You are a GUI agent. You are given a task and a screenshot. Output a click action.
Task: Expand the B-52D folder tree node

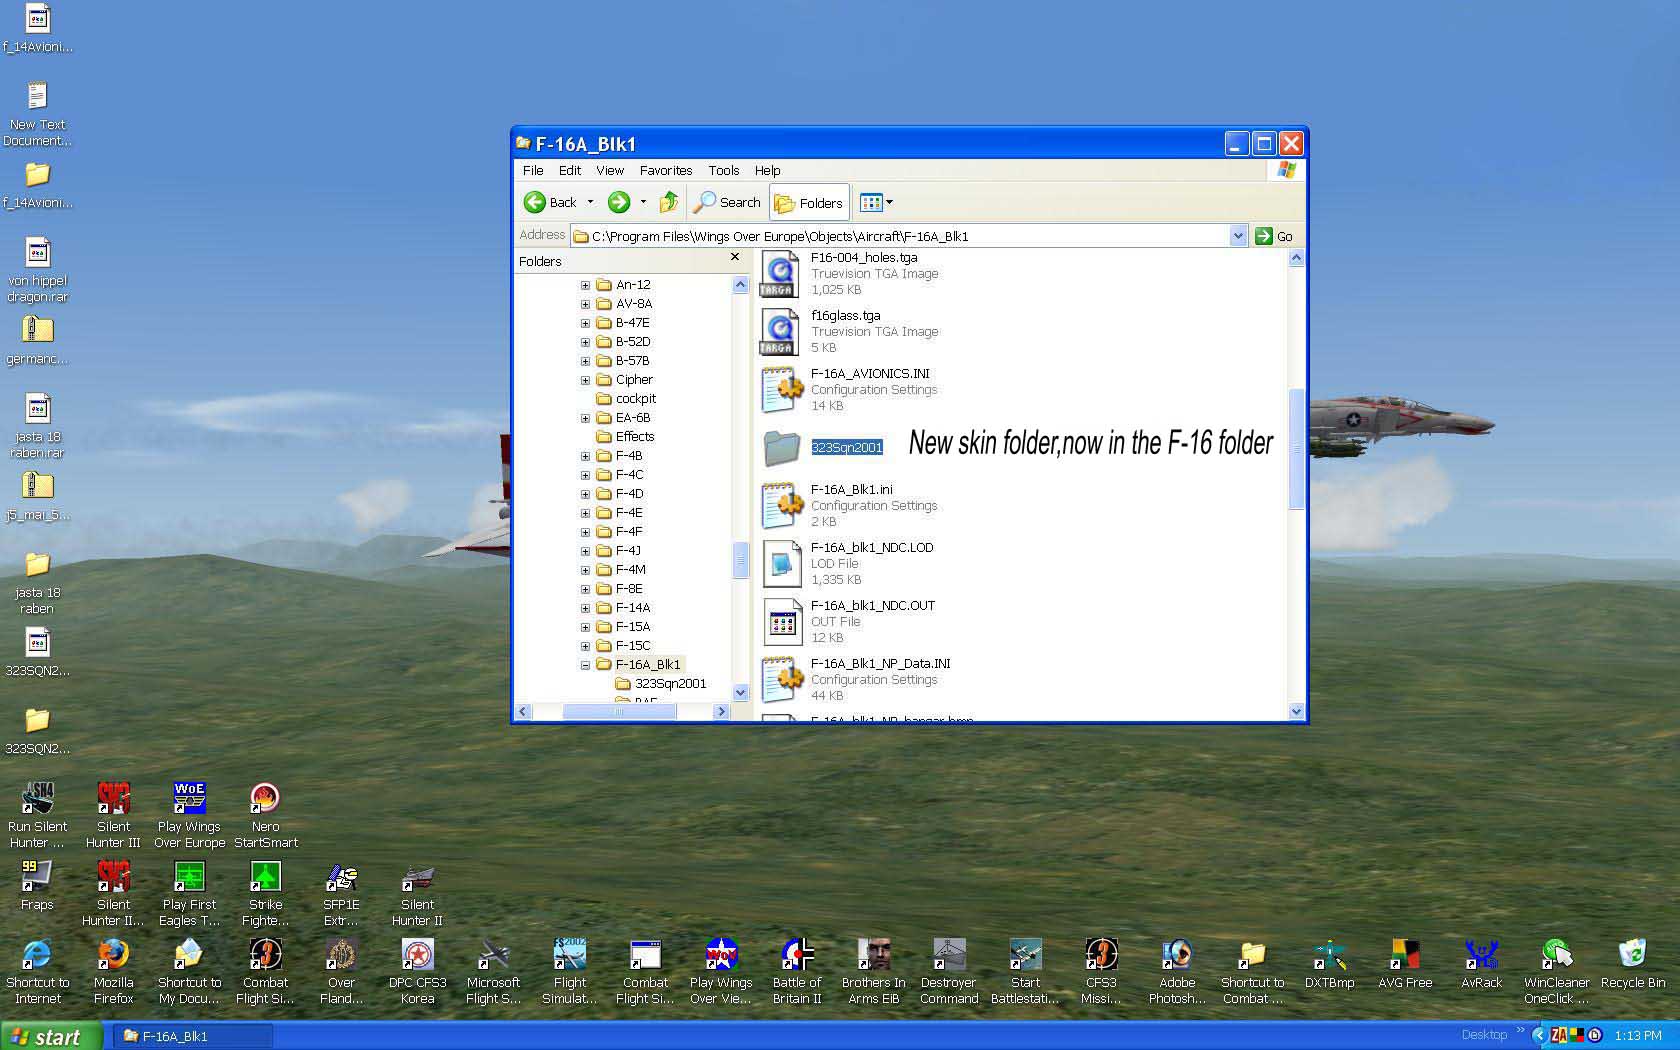(585, 342)
